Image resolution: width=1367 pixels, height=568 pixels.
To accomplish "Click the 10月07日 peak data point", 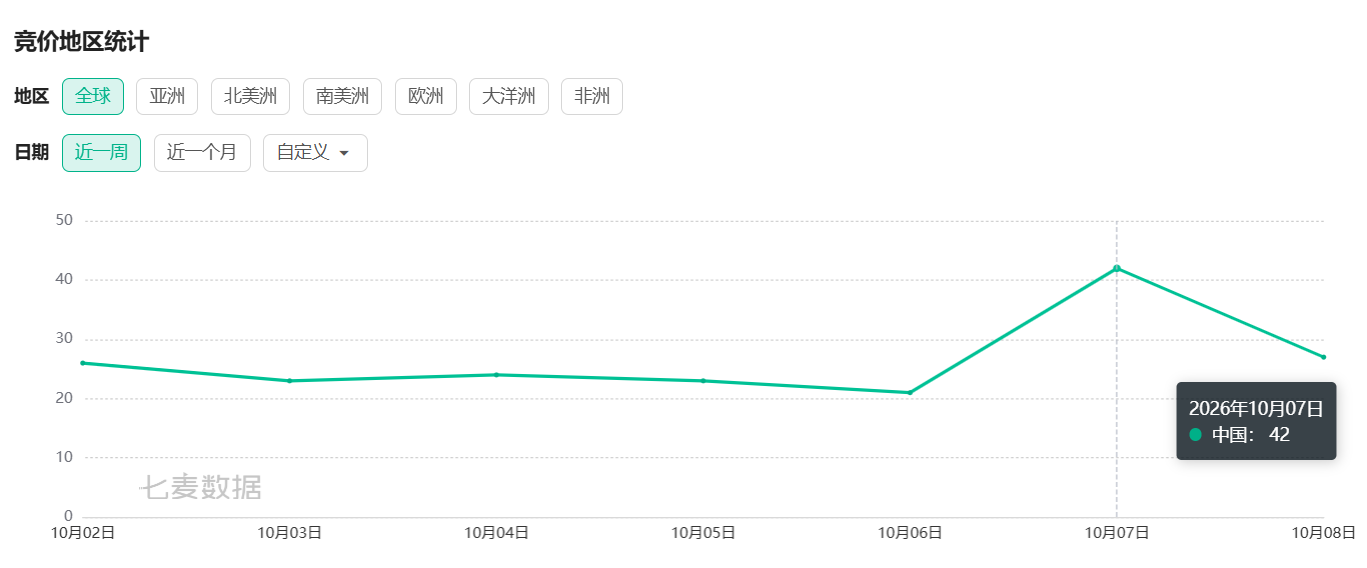I will 1117,268.
